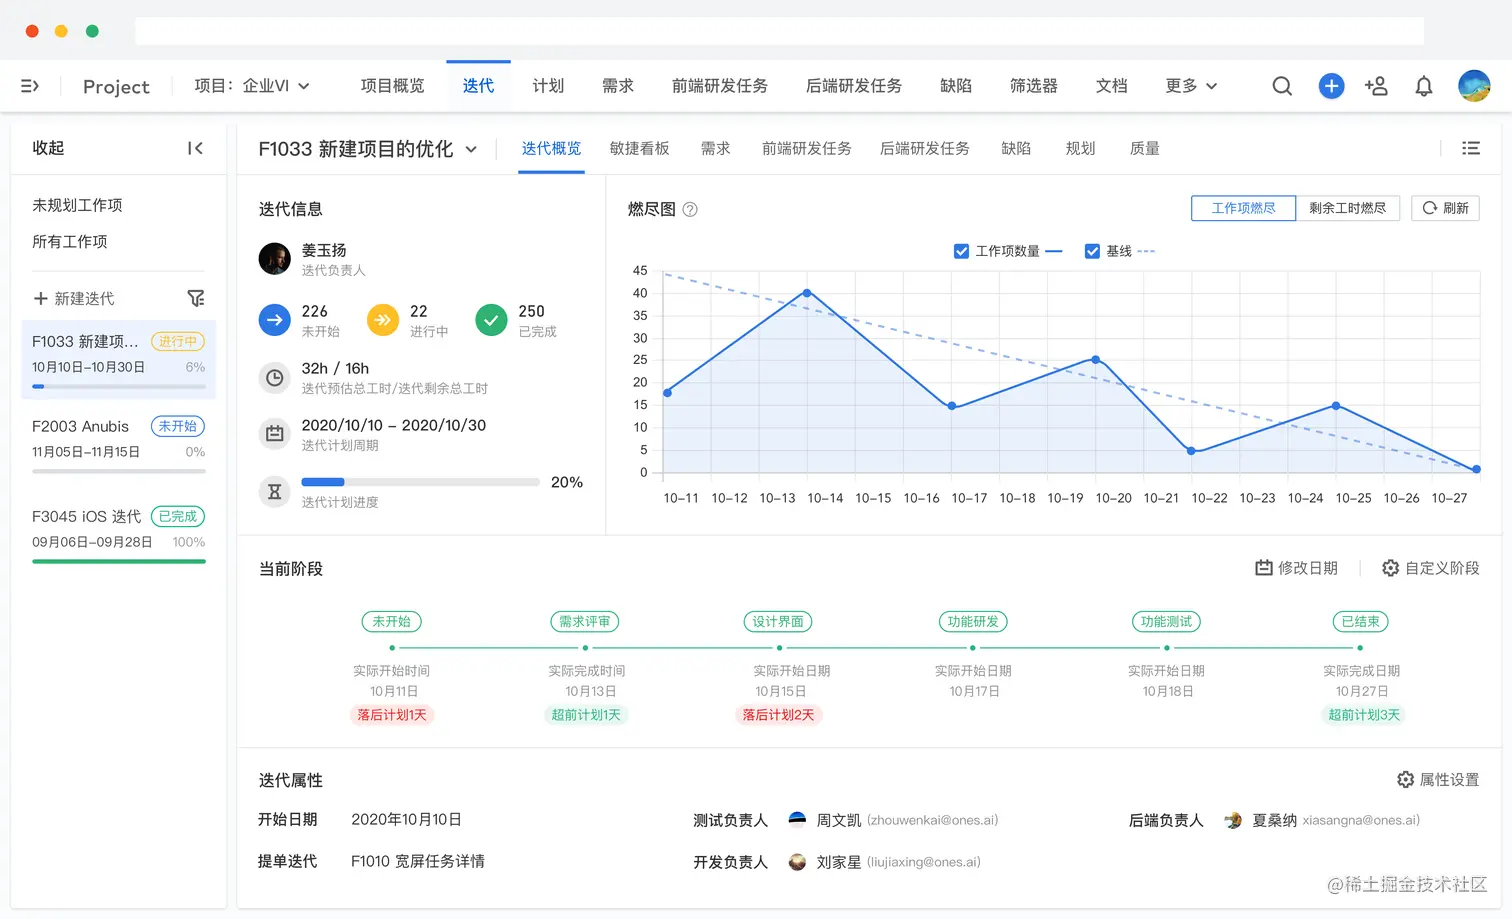1512x919 pixels.
Task: Toggle the sidebar menu icon beside Project
Action: tap(30, 86)
